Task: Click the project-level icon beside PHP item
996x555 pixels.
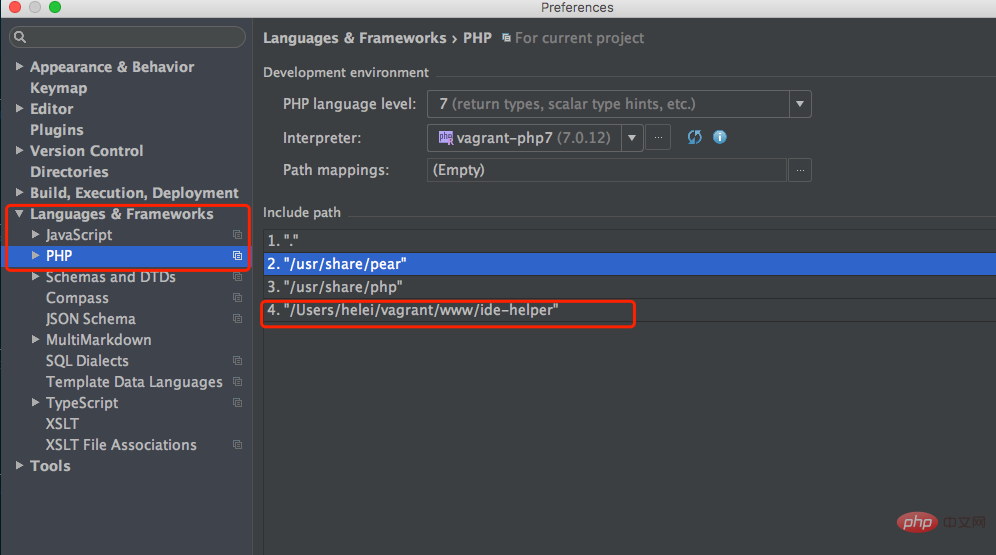Action: point(237,256)
